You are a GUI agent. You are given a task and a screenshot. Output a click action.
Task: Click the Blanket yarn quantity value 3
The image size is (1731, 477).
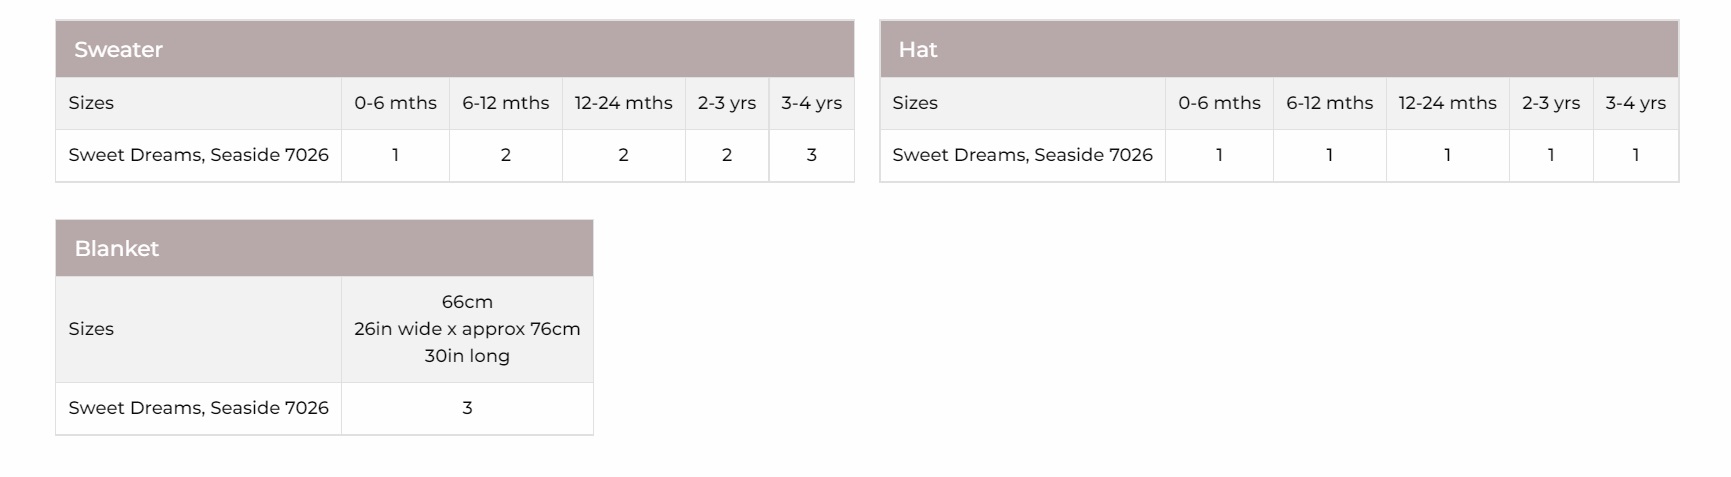(467, 408)
